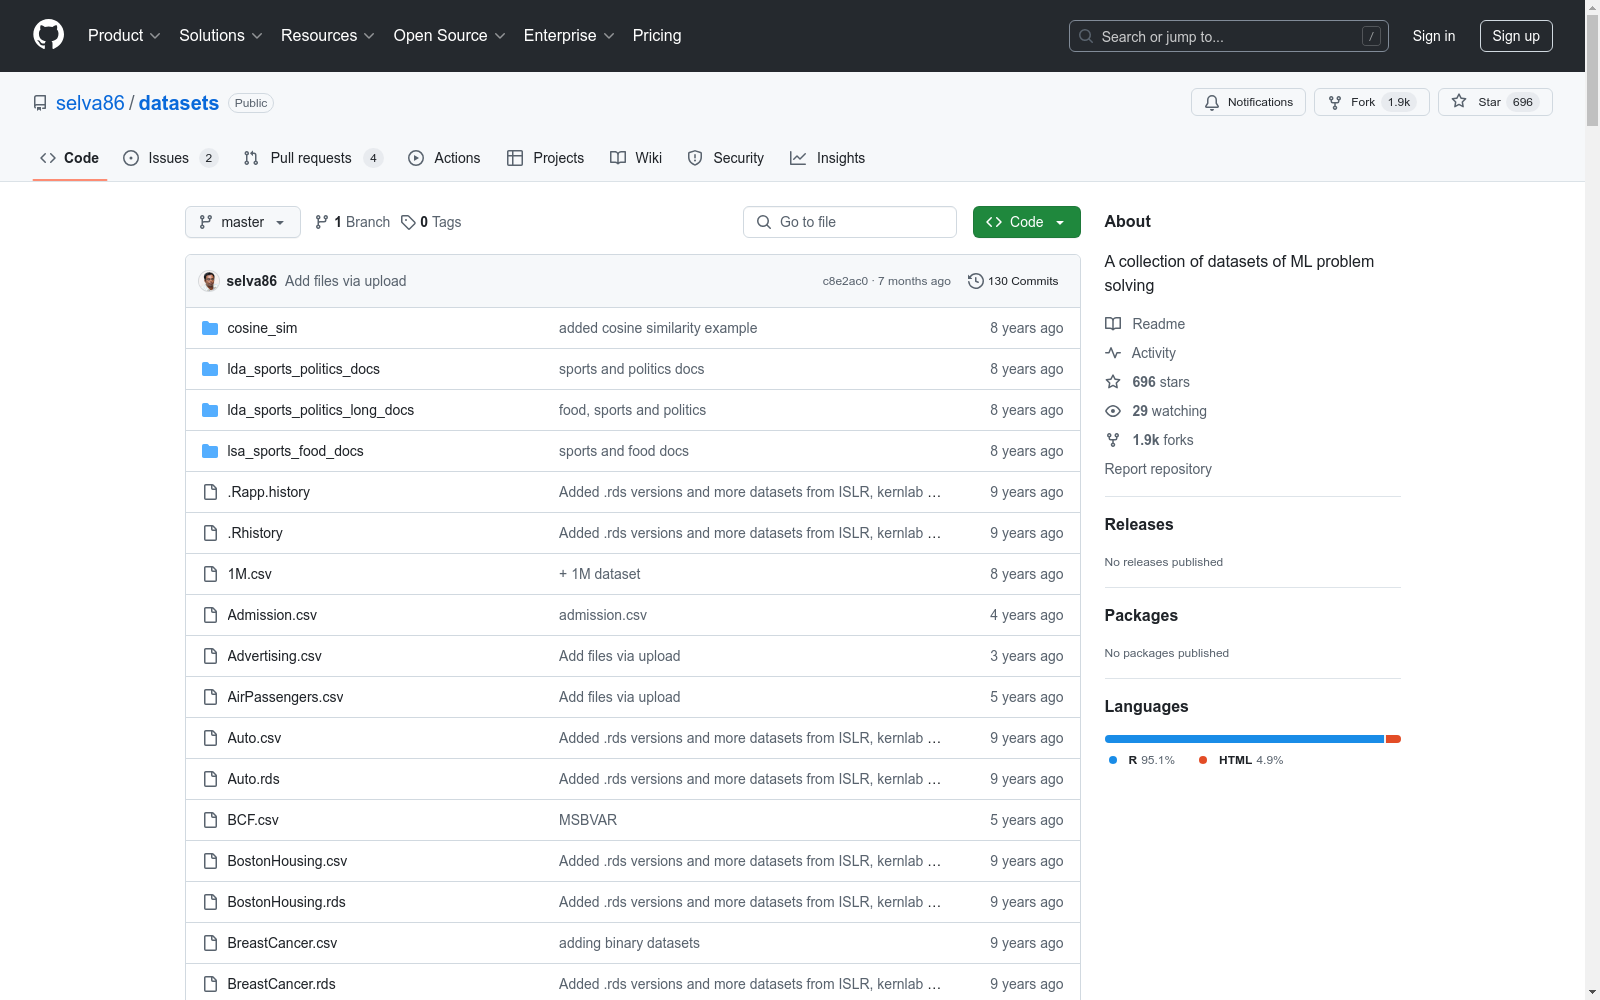1600x1000 pixels.
Task: Open the AirPassengers.csv file
Action: [x=285, y=697]
